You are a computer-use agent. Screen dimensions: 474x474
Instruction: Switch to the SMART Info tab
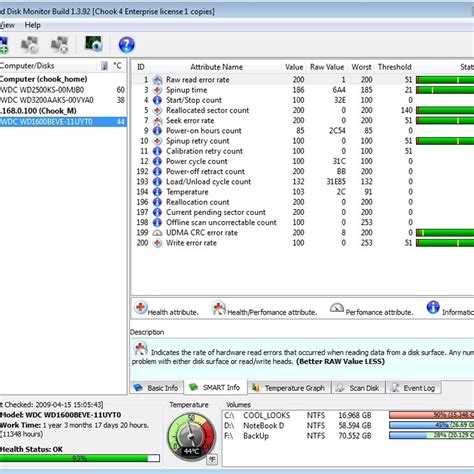[x=215, y=387]
